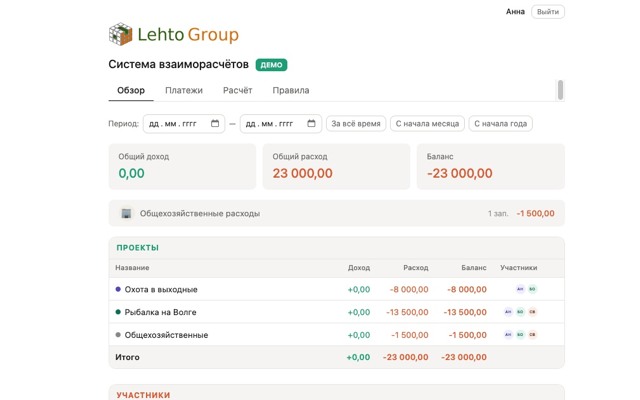The image size is (640, 400).
Task: Select the Обзор tab
Action: coord(131,90)
